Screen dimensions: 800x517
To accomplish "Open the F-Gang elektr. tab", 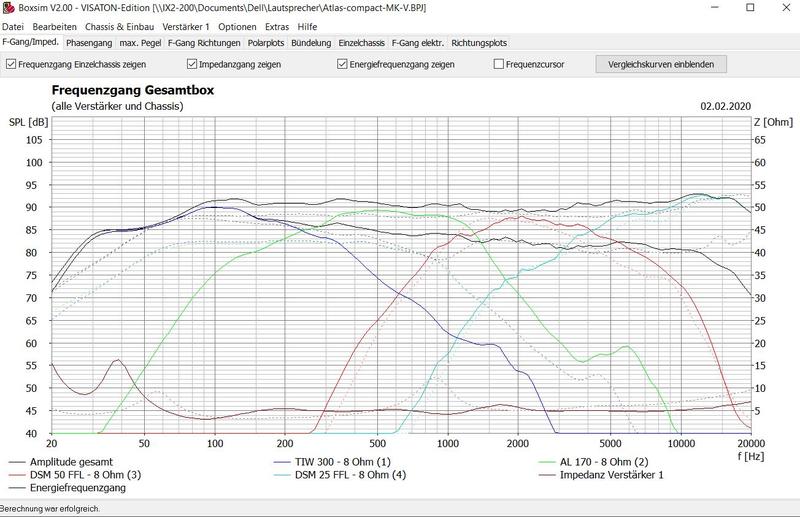I will pyautogui.click(x=418, y=43).
